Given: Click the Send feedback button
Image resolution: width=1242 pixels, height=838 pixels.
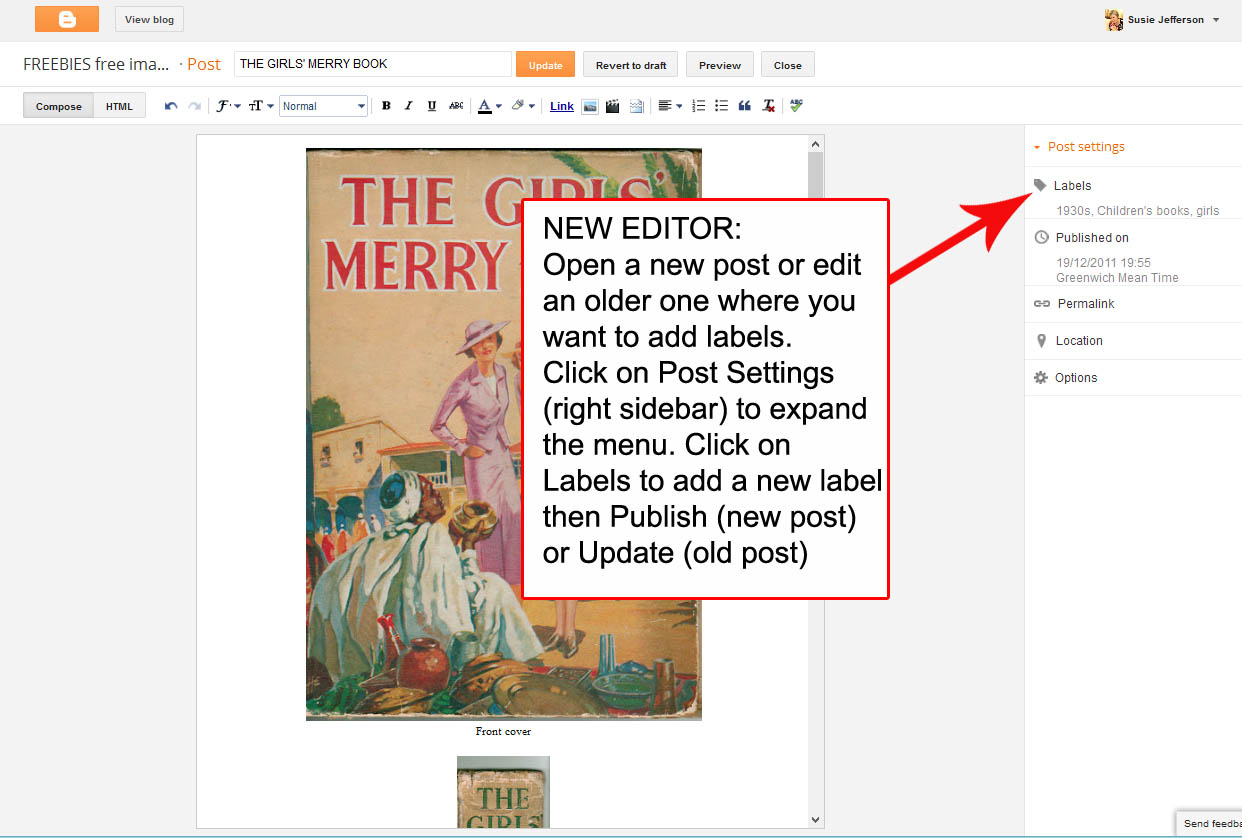Looking at the screenshot, I should click(x=1209, y=824).
